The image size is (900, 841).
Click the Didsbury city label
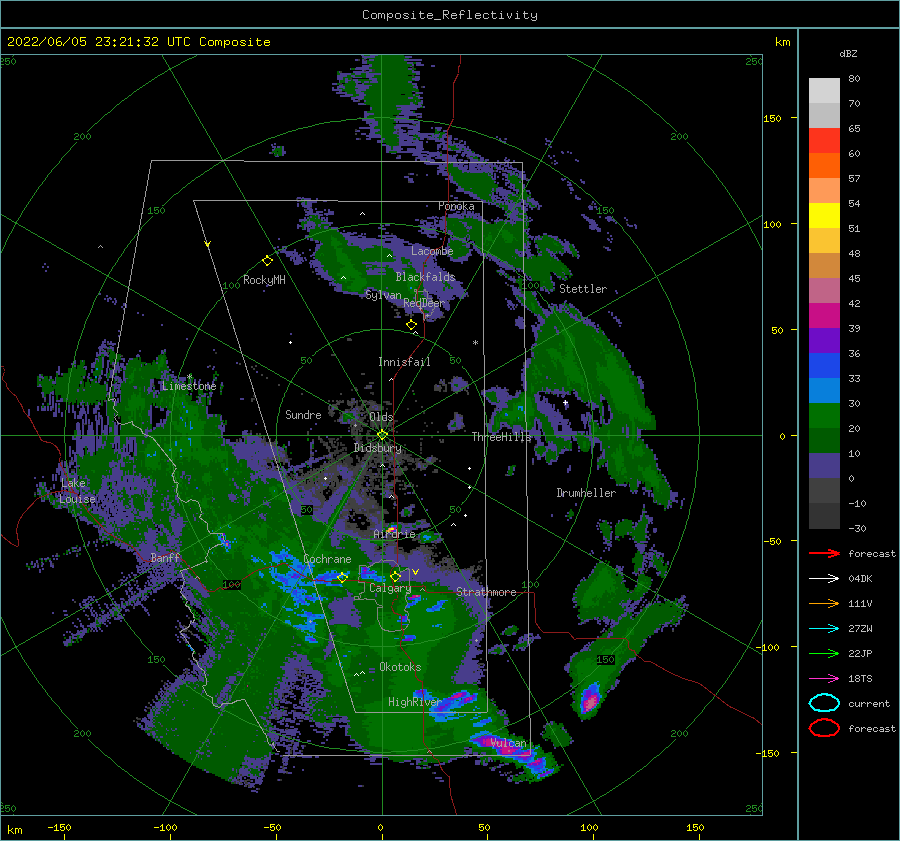pos(377,448)
